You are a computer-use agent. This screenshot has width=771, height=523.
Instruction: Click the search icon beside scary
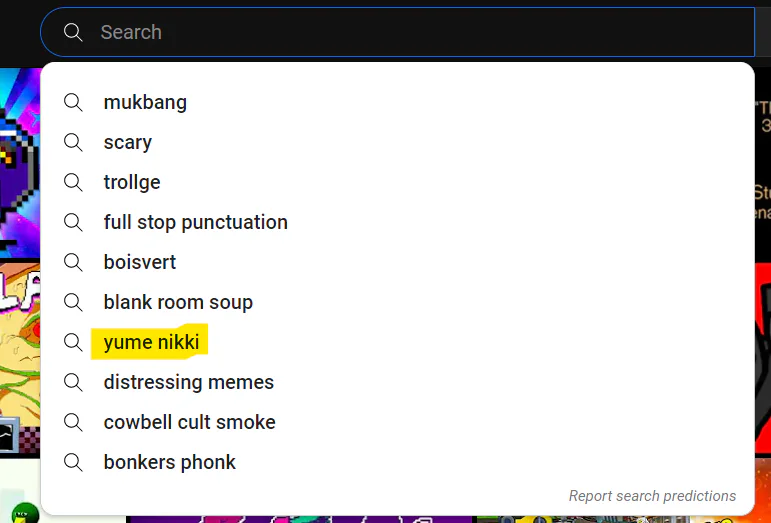[x=73, y=142]
